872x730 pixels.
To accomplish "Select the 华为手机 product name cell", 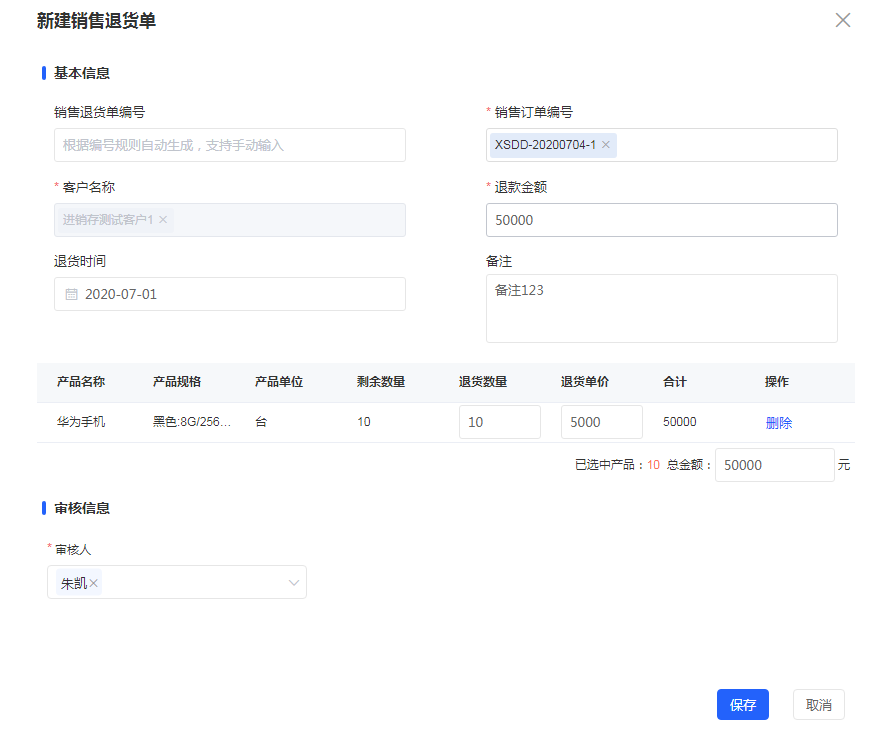I will click(81, 422).
